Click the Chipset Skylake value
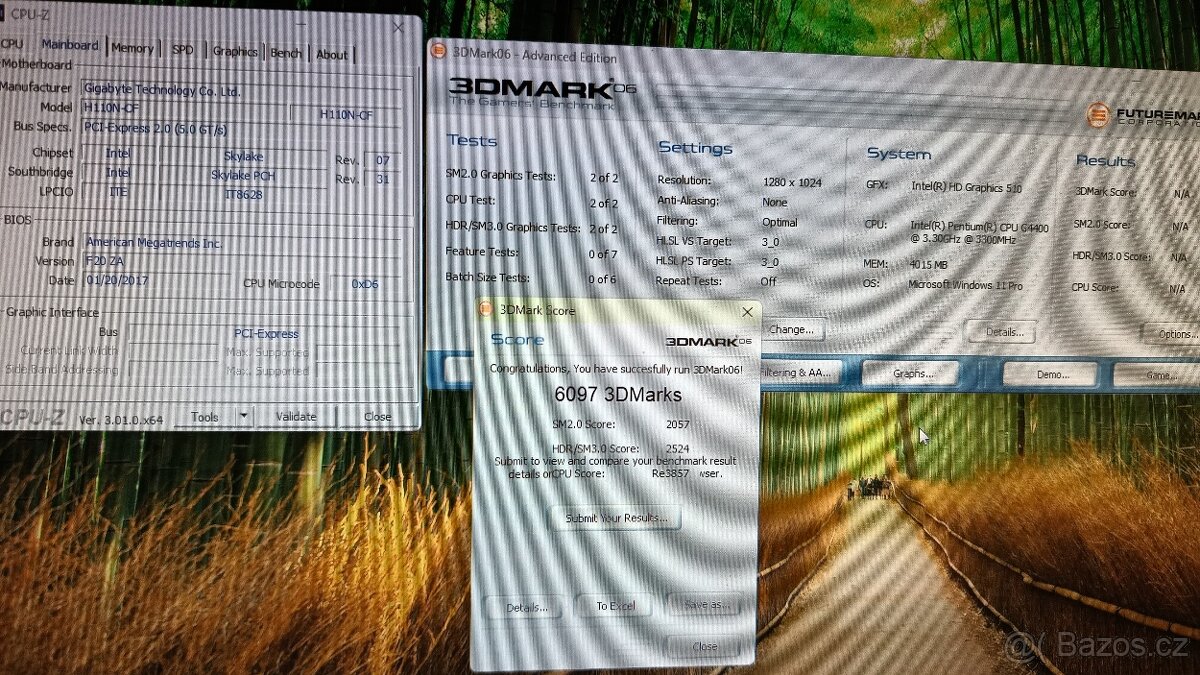Viewport: 1200px width, 675px height. coord(242,156)
